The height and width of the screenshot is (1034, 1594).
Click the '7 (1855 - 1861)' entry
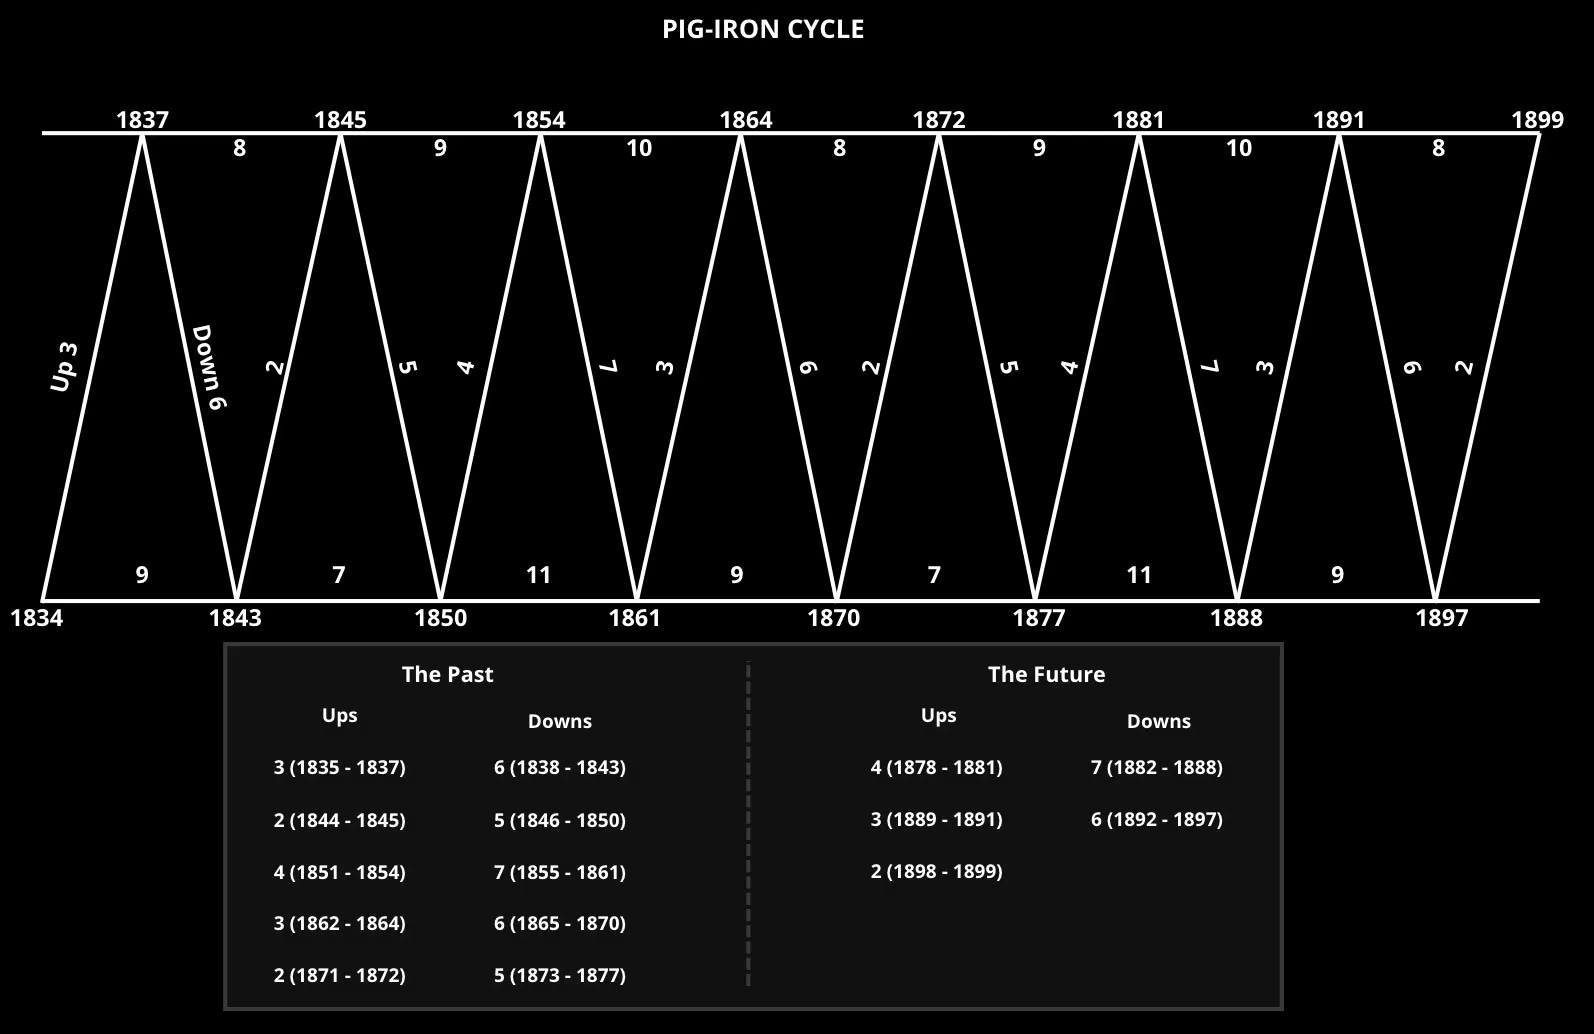pos(560,873)
